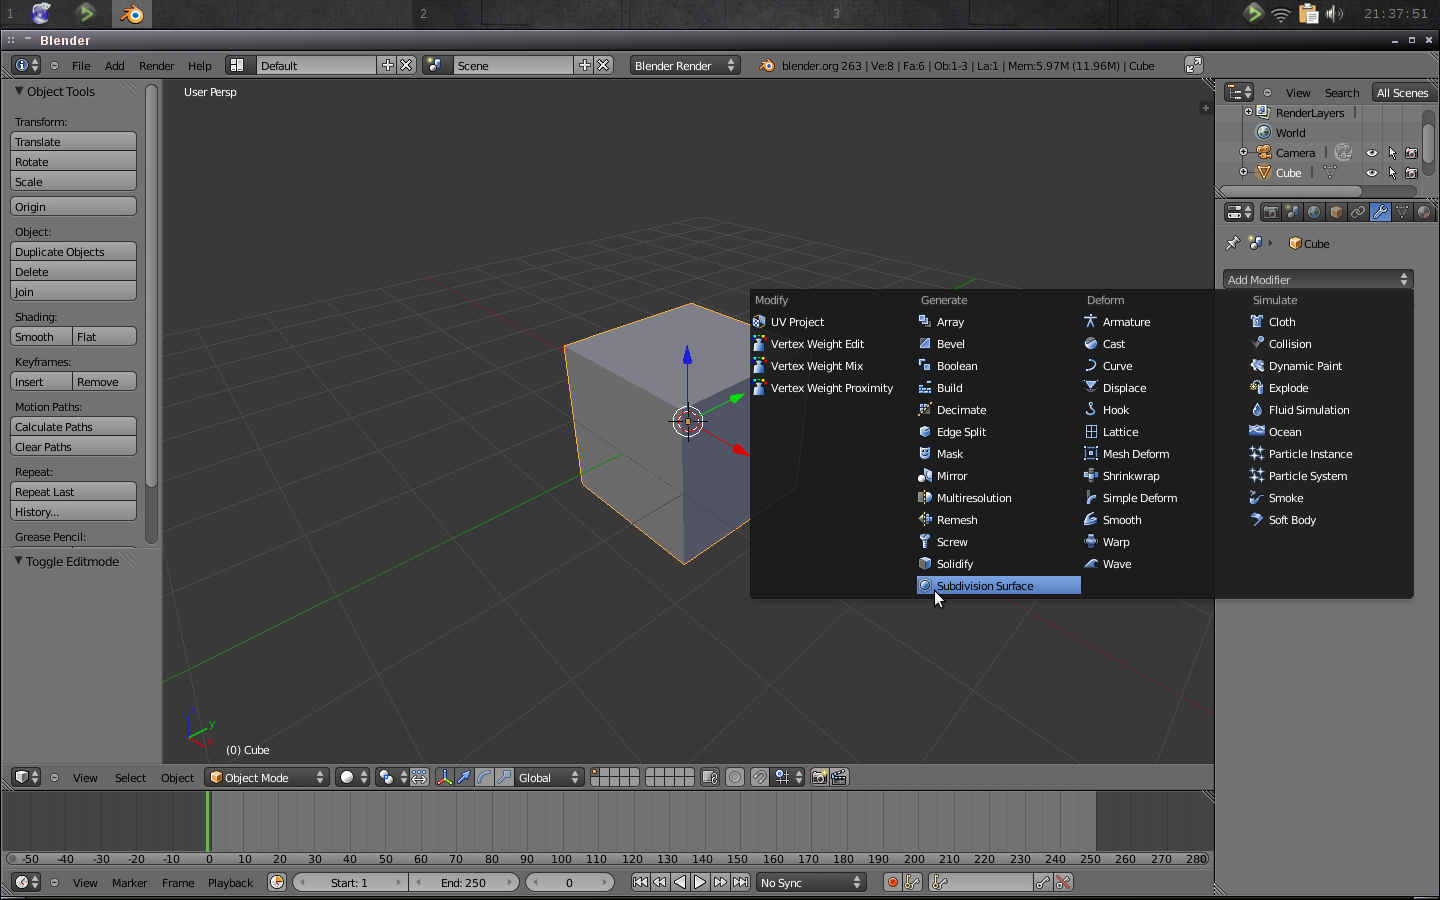Open the Blender Render engine dropdown

pos(685,65)
